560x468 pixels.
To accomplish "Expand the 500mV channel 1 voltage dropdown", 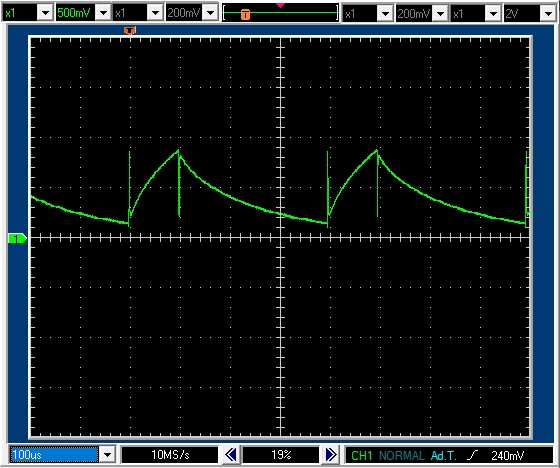I will 104,13.
